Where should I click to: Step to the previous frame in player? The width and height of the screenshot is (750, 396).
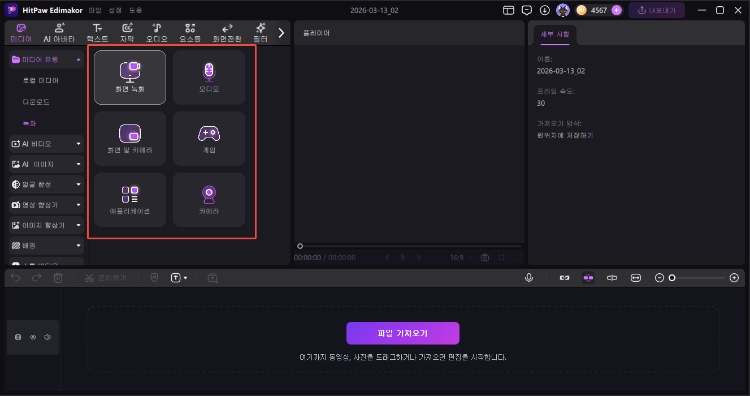386,257
